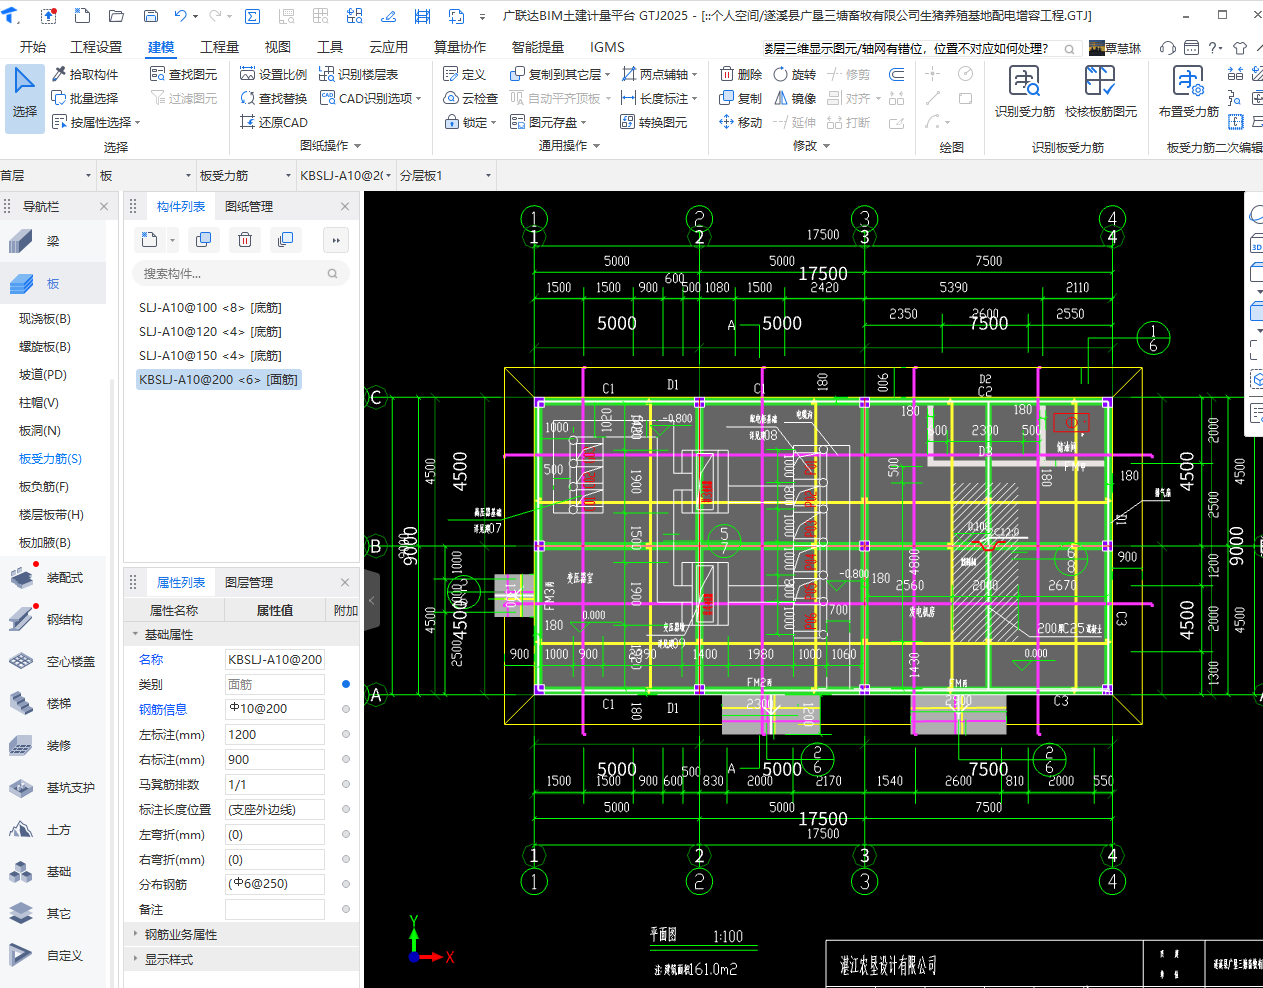Screen dimensions: 1263x988
Task: Select 现浇板(B) in the navigation list
Action: (x=45, y=319)
